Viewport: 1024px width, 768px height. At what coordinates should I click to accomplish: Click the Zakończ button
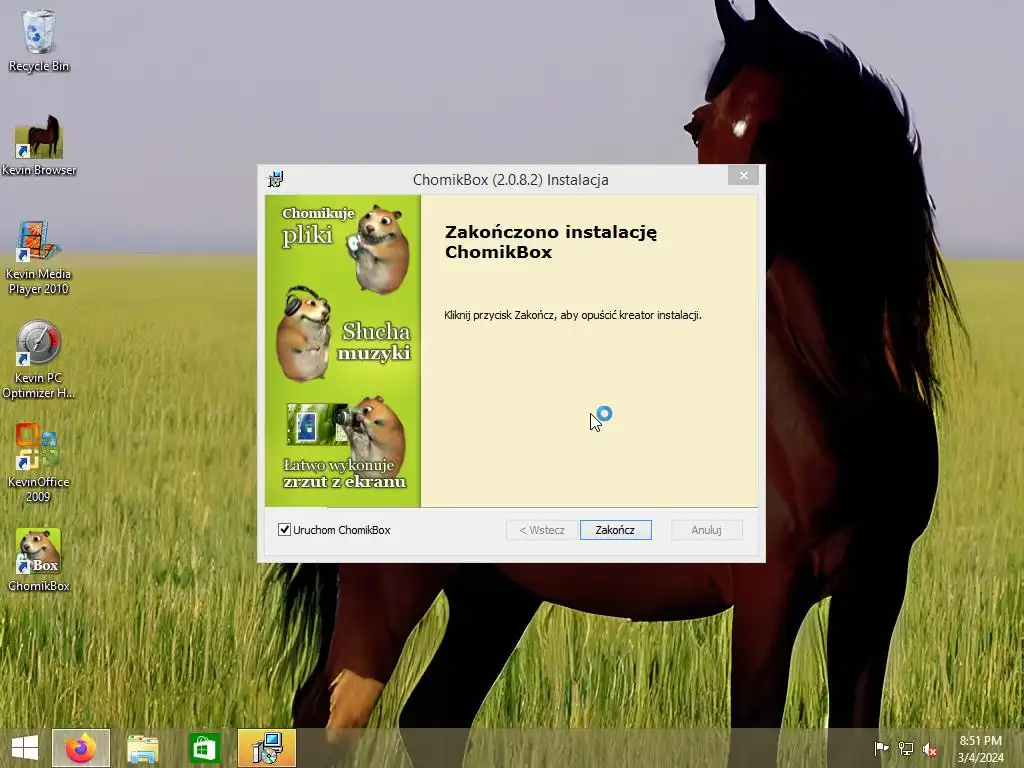pos(615,530)
